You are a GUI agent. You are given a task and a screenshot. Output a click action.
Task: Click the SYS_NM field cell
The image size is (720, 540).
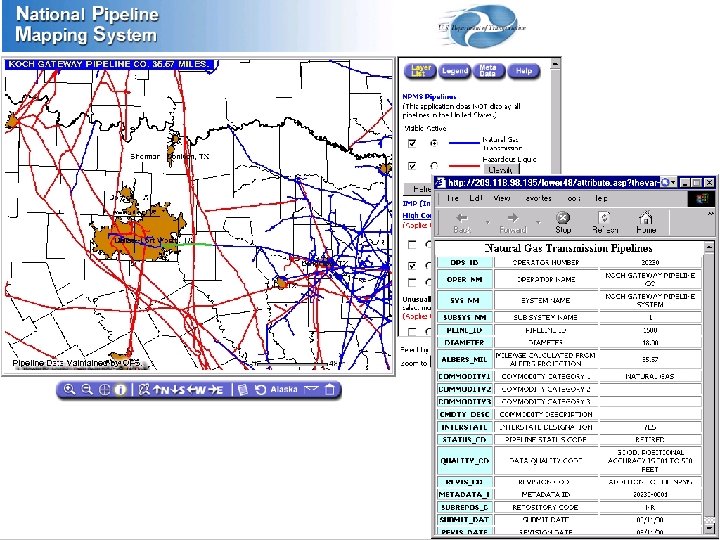click(x=464, y=300)
